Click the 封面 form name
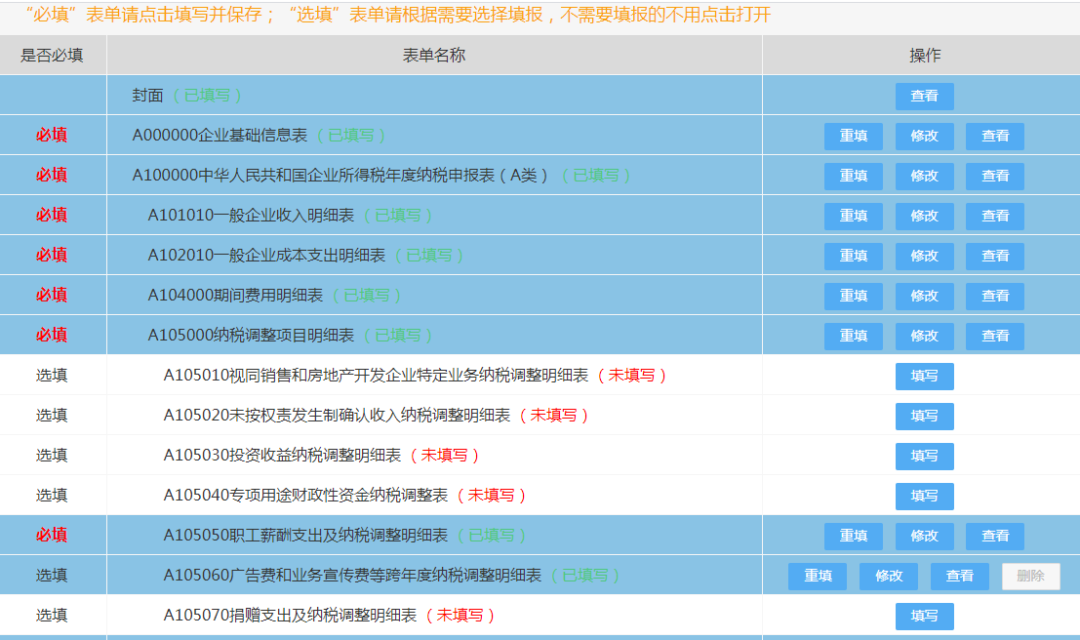This screenshot has height=640, width=1080. coord(147,95)
